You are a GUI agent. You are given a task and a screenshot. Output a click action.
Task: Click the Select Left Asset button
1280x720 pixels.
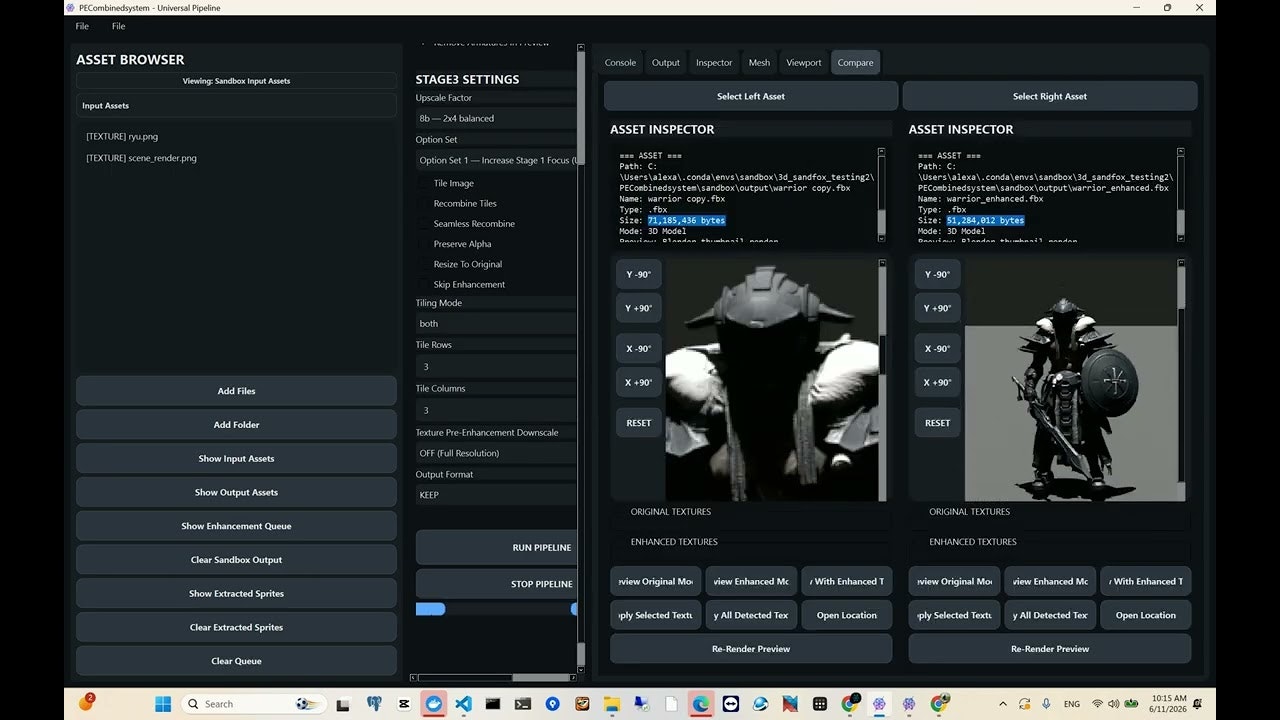pyautogui.click(x=751, y=96)
